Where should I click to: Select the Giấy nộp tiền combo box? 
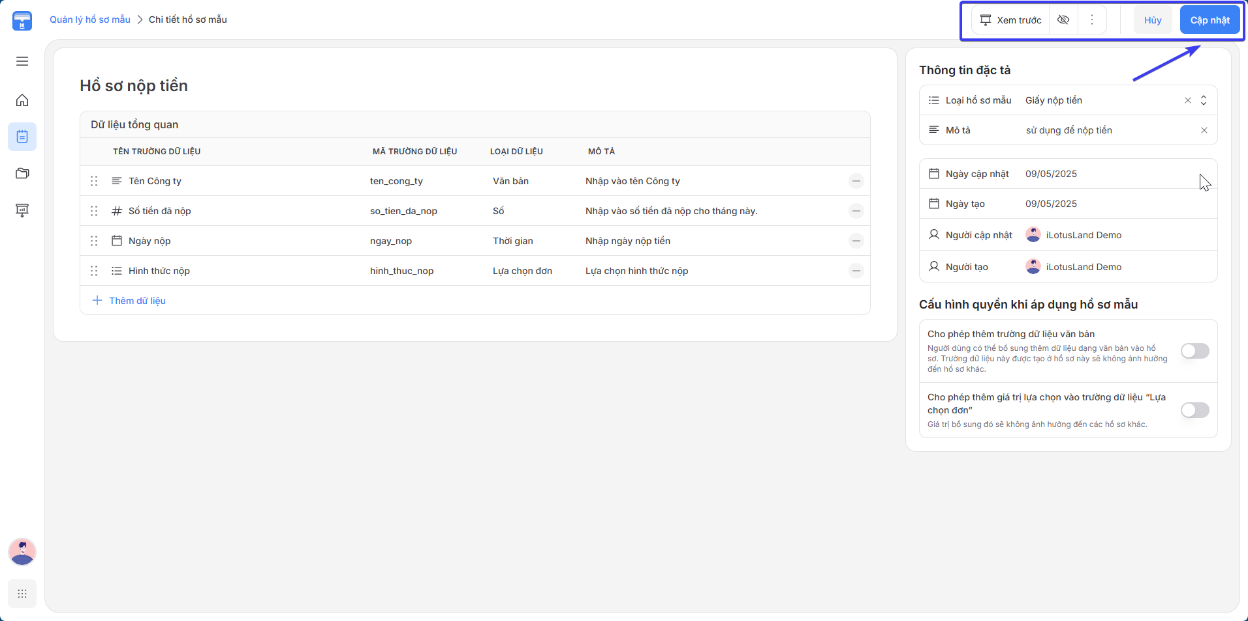coord(1054,100)
